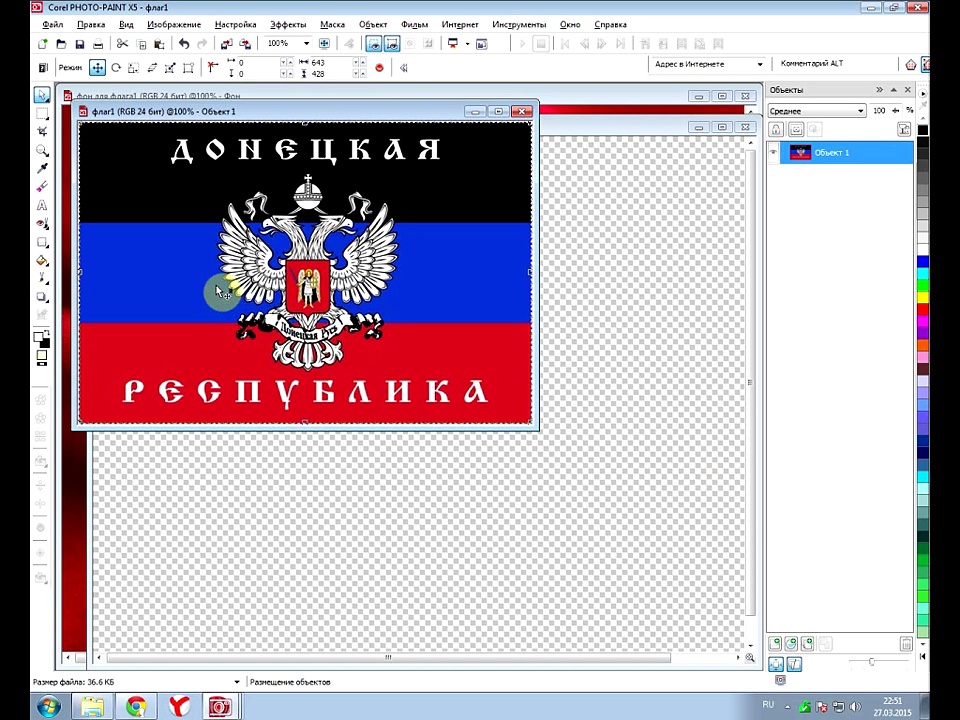Click the red stop transformation icon
Viewport: 960px width, 720px height.
pos(380,67)
